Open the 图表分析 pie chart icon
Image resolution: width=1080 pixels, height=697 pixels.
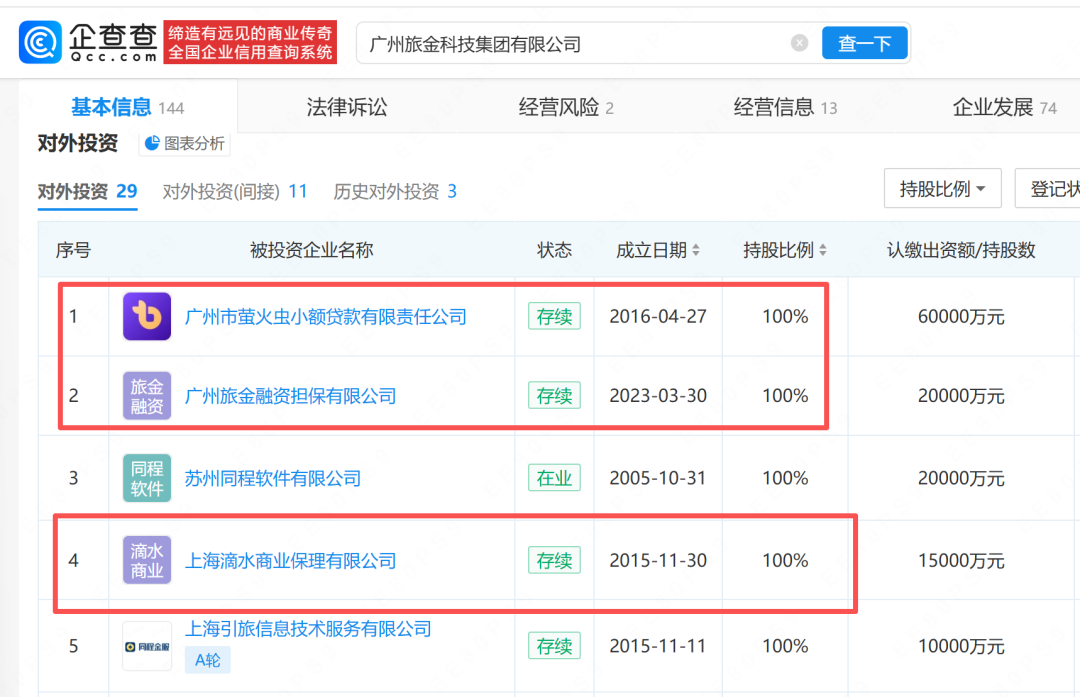click(x=153, y=144)
